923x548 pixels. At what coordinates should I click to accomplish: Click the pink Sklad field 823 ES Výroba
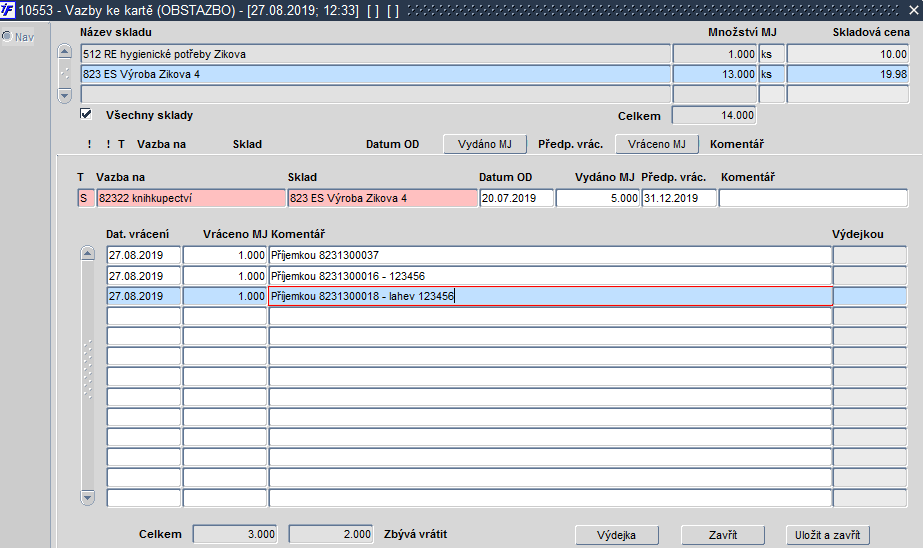[383, 198]
